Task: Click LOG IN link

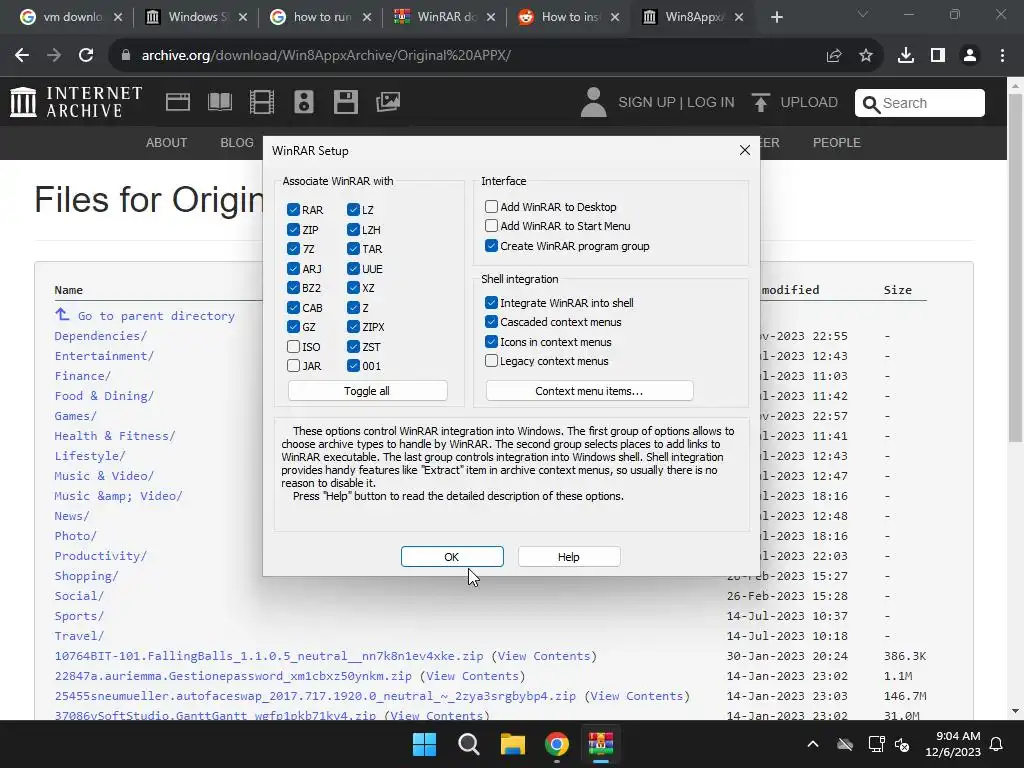Action: pos(711,103)
